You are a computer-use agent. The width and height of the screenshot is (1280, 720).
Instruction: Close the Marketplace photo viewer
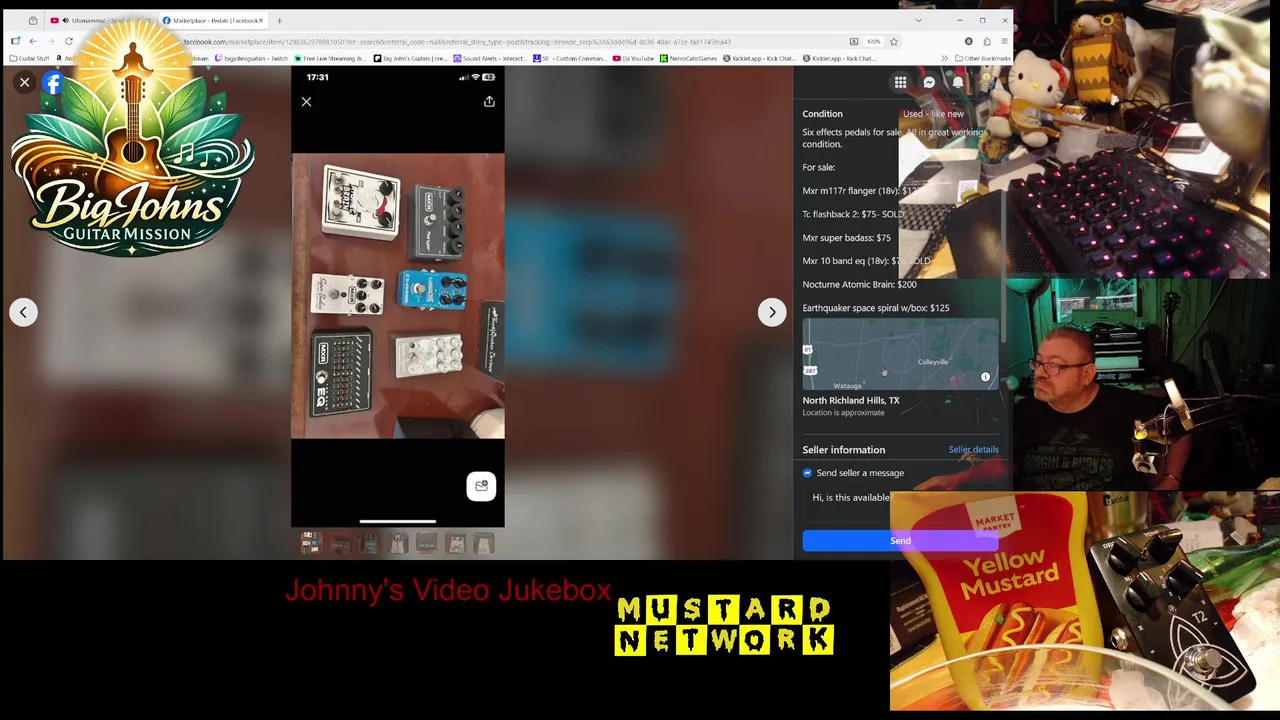[24, 83]
